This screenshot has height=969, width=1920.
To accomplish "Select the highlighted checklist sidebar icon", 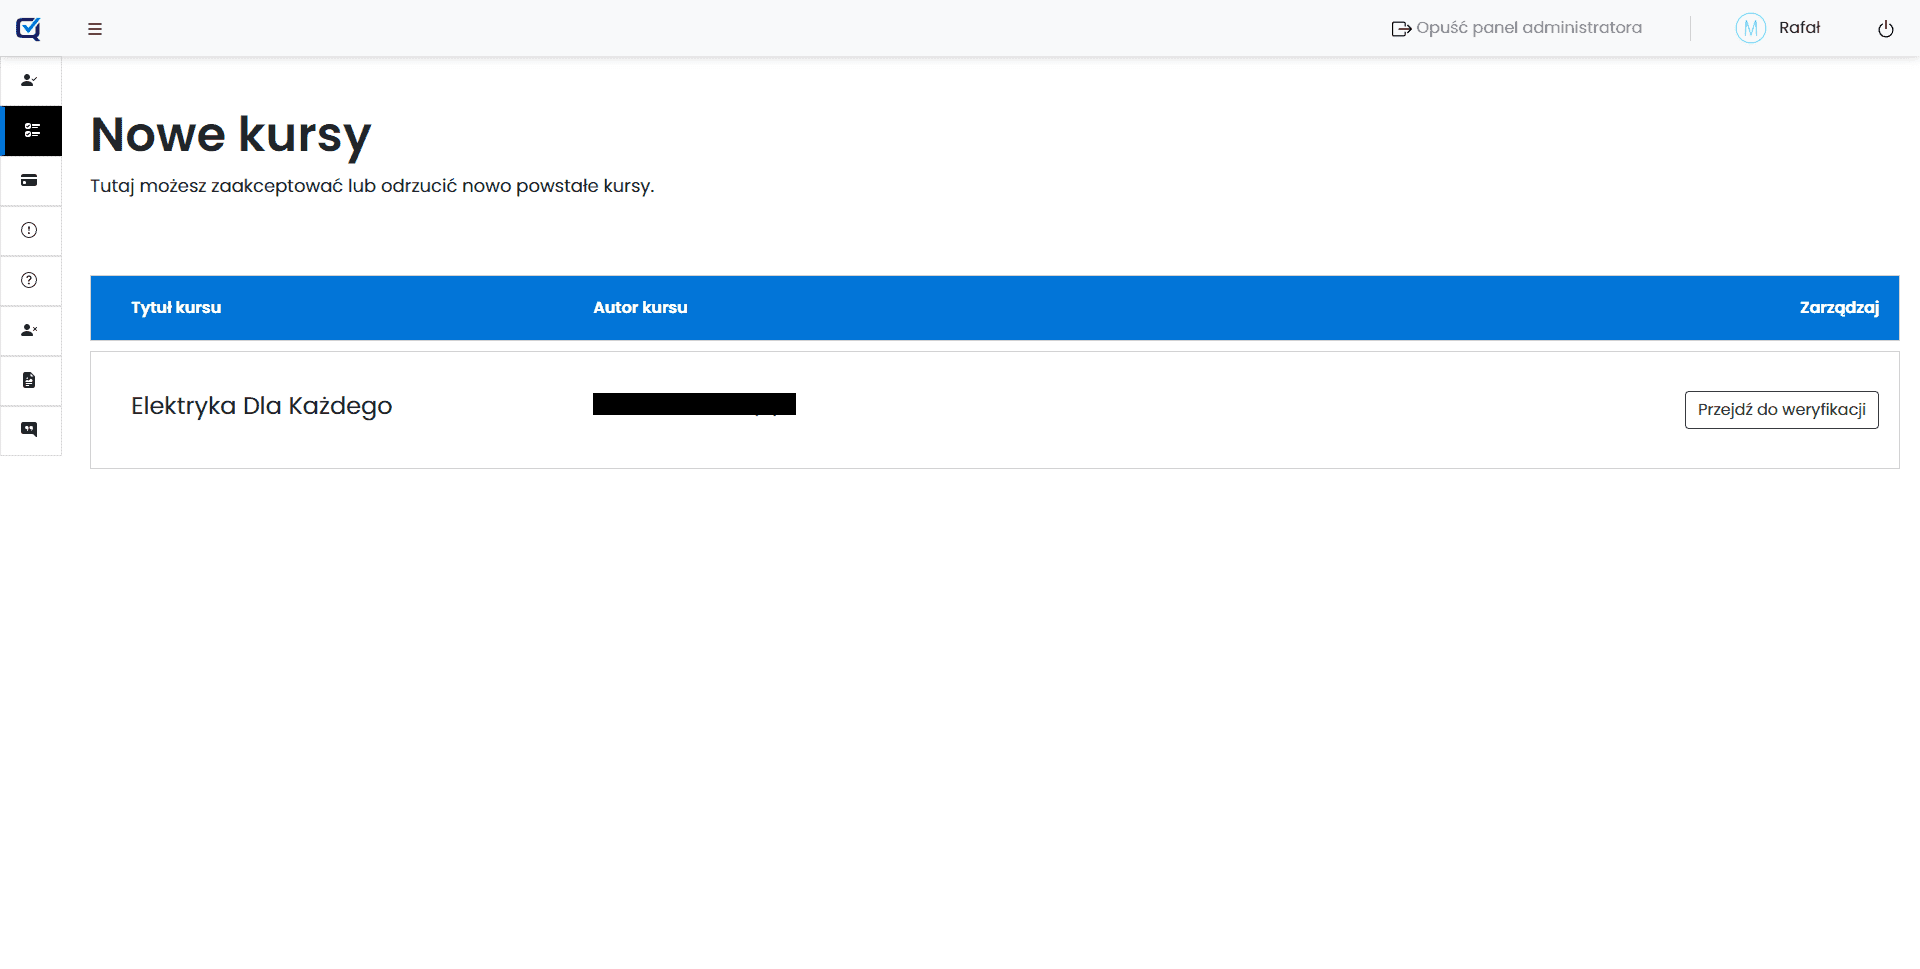I will click(32, 130).
